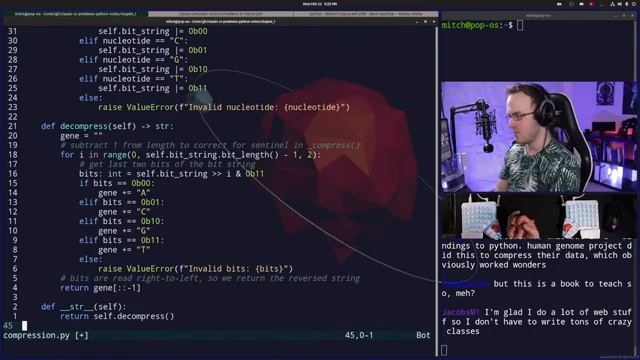Click cursor position '45,0-1' in status line
The image size is (640, 360).
tap(359, 336)
